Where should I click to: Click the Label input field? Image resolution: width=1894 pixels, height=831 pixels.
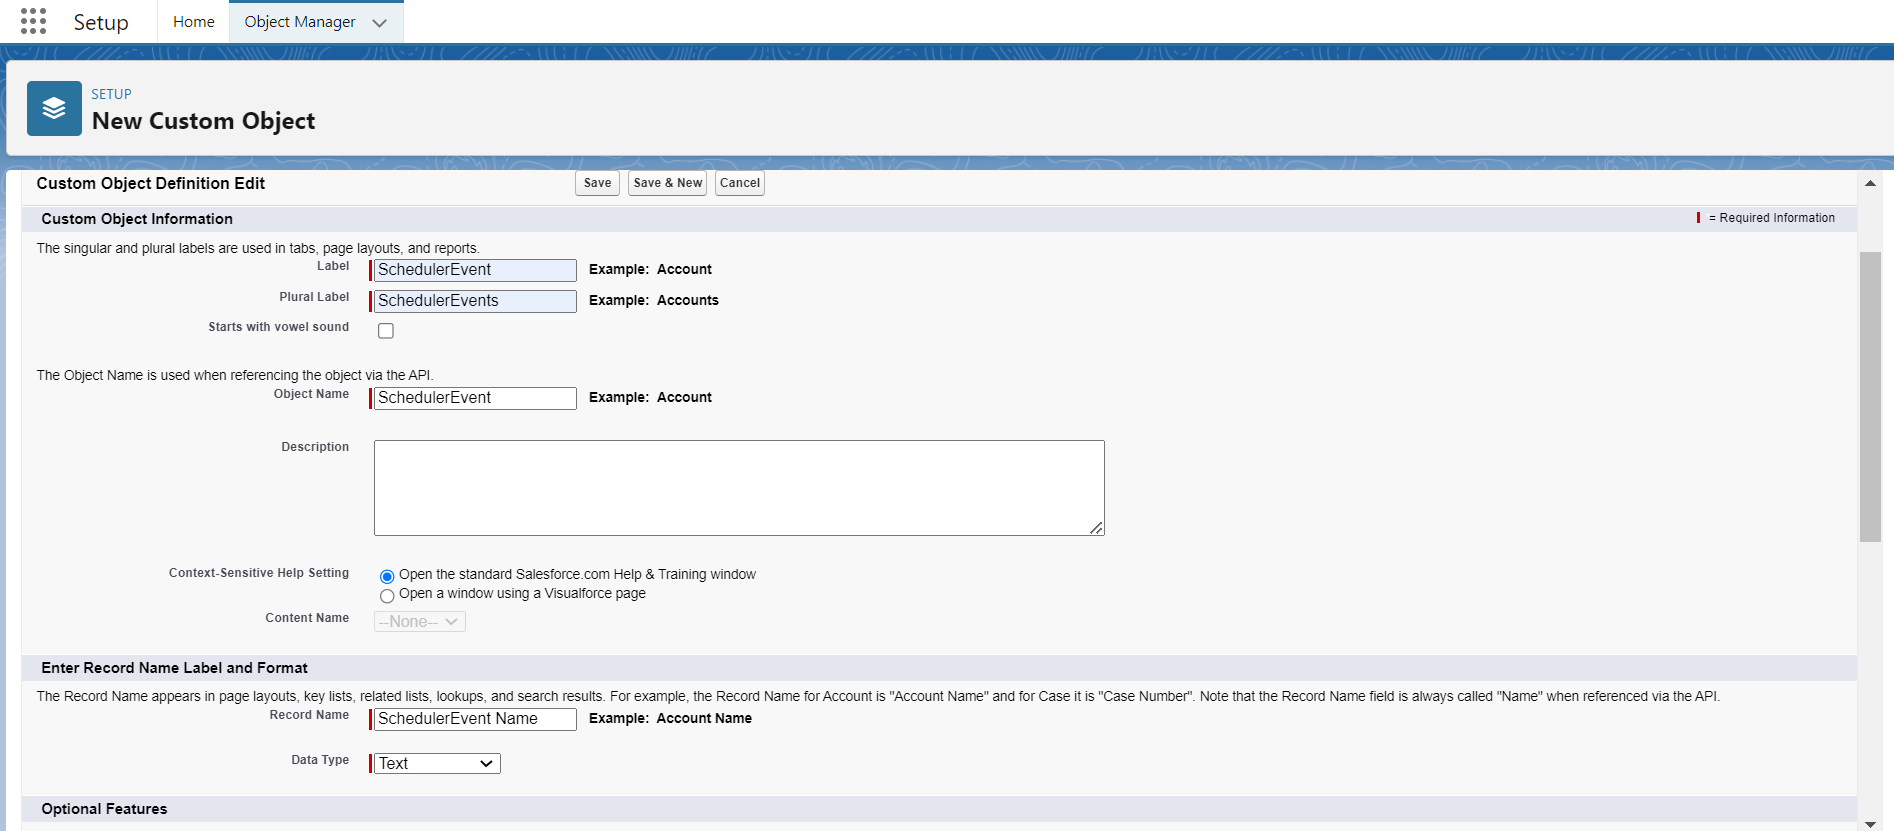[475, 270]
